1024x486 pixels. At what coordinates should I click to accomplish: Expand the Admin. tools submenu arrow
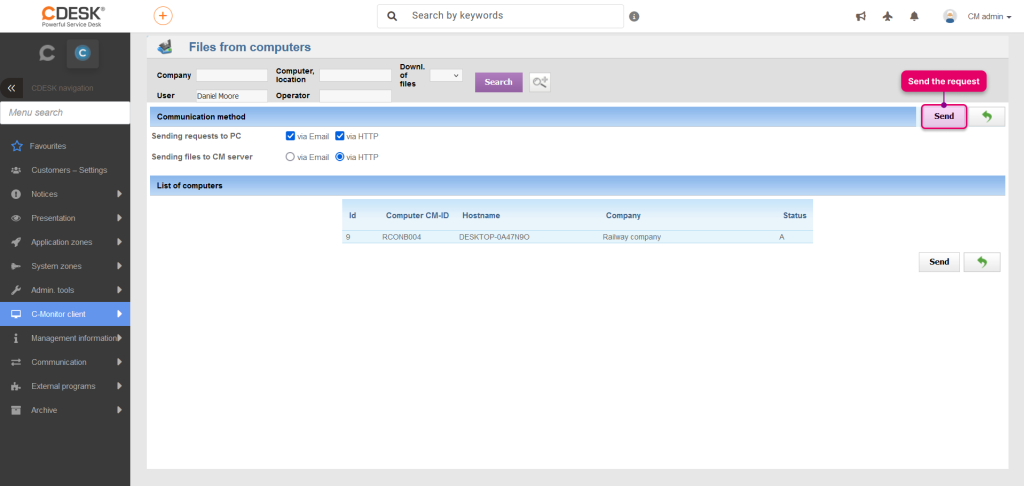120,290
